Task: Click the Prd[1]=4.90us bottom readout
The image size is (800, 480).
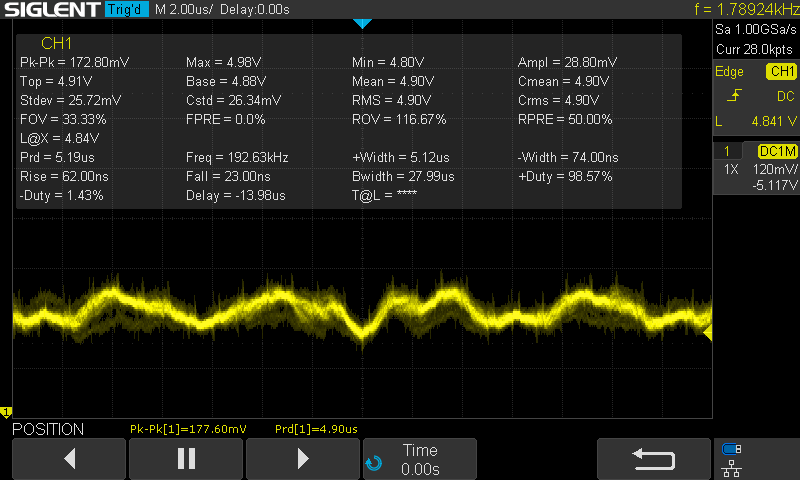Action: [316, 429]
